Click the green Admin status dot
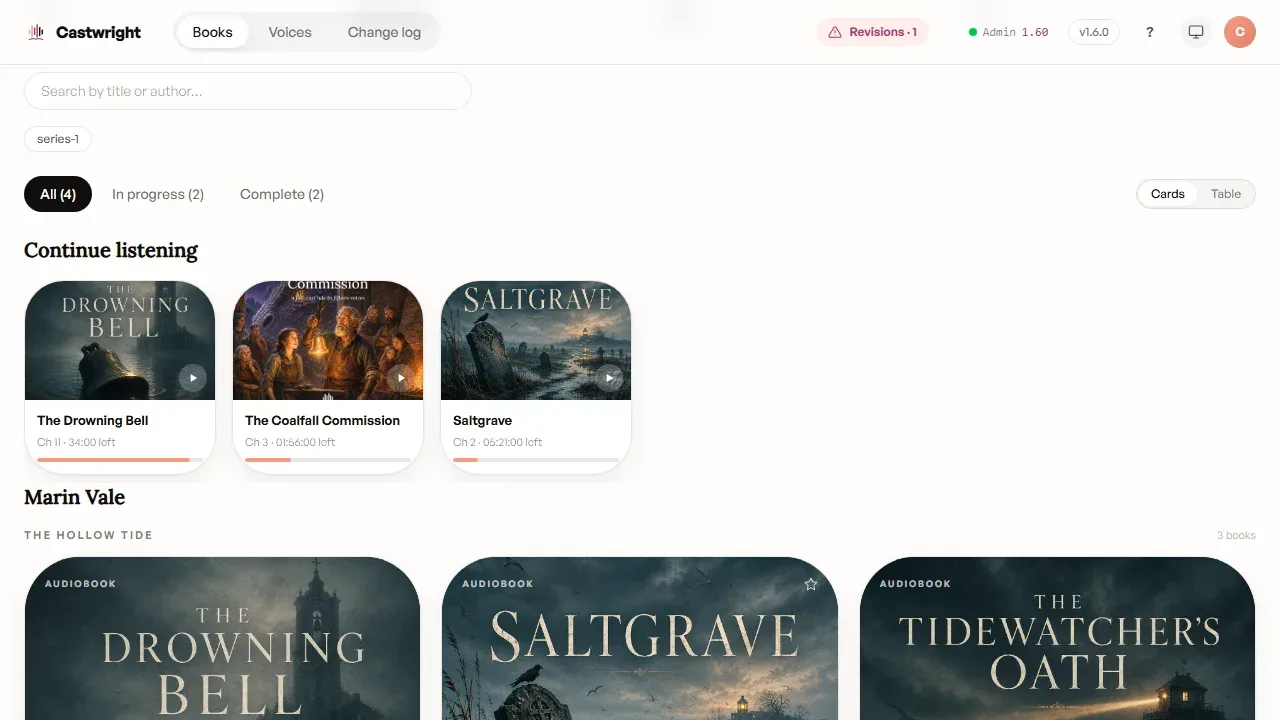Image resolution: width=1280 pixels, height=720 pixels. tap(973, 32)
